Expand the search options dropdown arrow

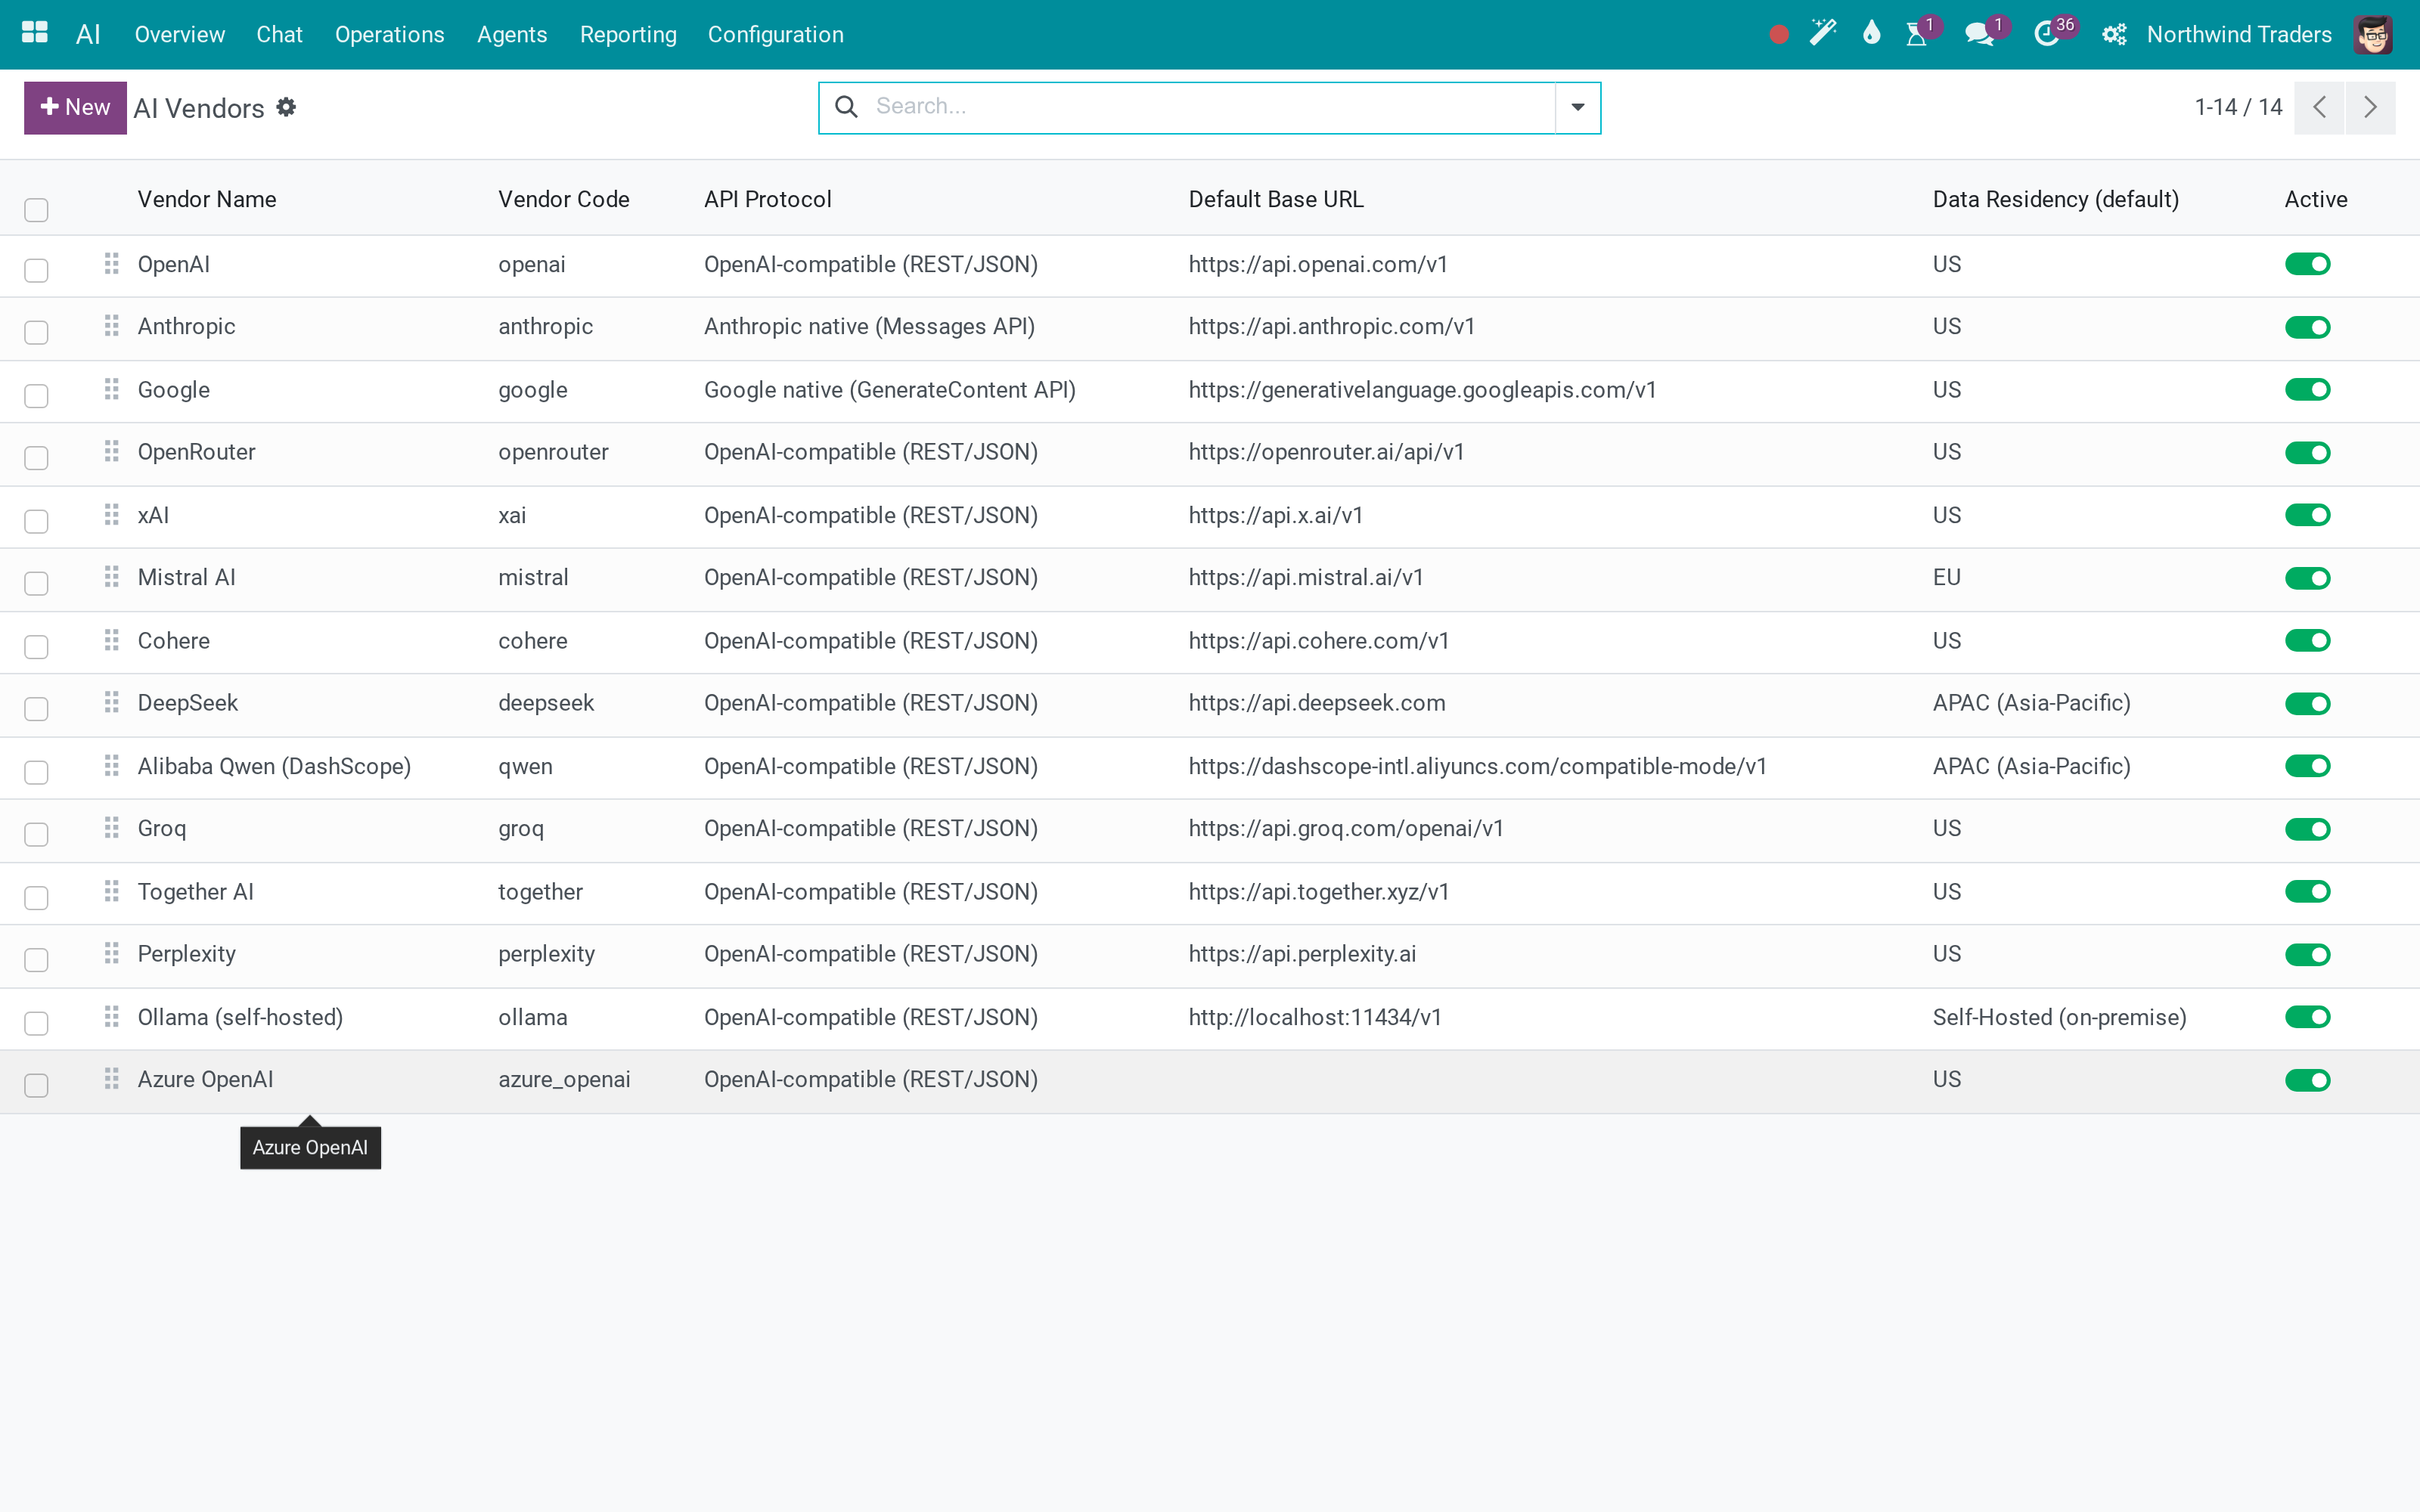pyautogui.click(x=1578, y=107)
